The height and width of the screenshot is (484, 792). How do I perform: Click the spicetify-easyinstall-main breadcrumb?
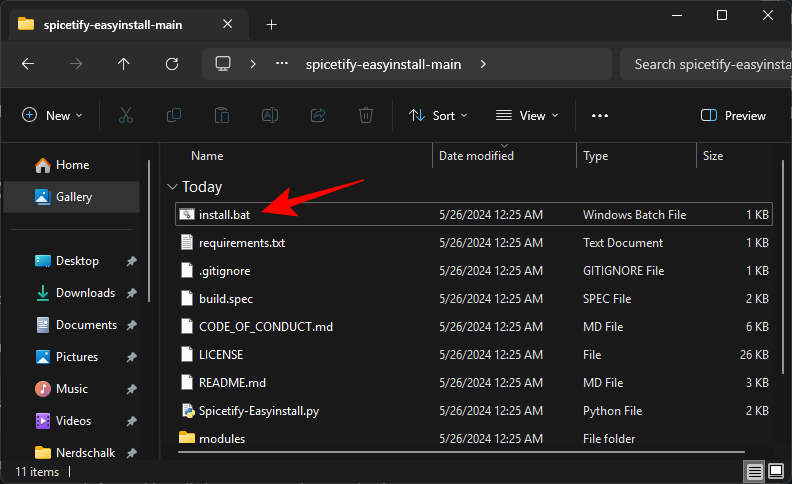383,65
